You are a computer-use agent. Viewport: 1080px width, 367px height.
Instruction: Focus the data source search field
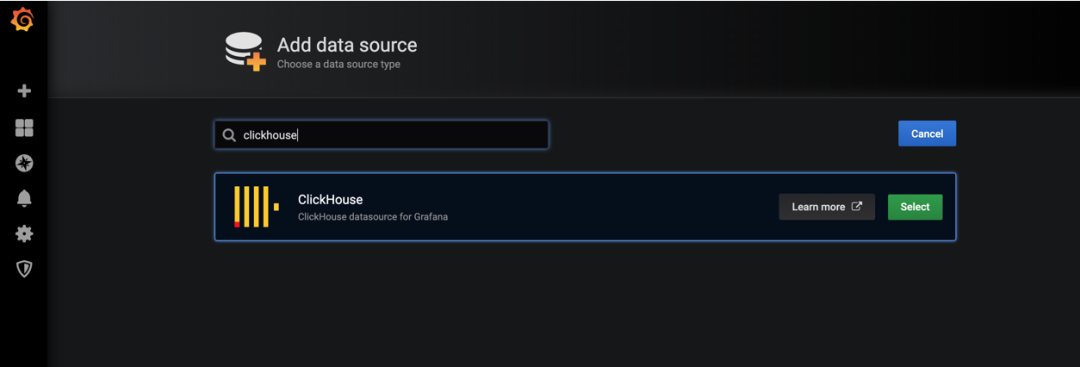pyautogui.click(x=382, y=135)
